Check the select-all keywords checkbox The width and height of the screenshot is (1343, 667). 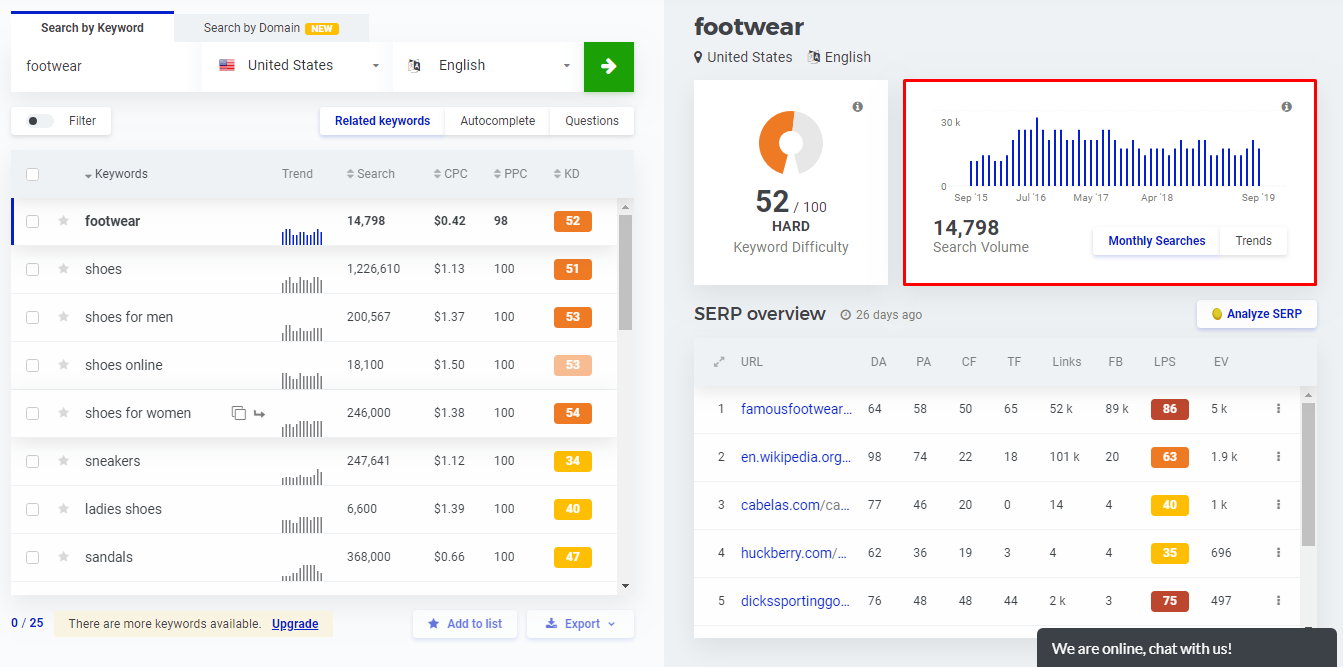coord(32,174)
